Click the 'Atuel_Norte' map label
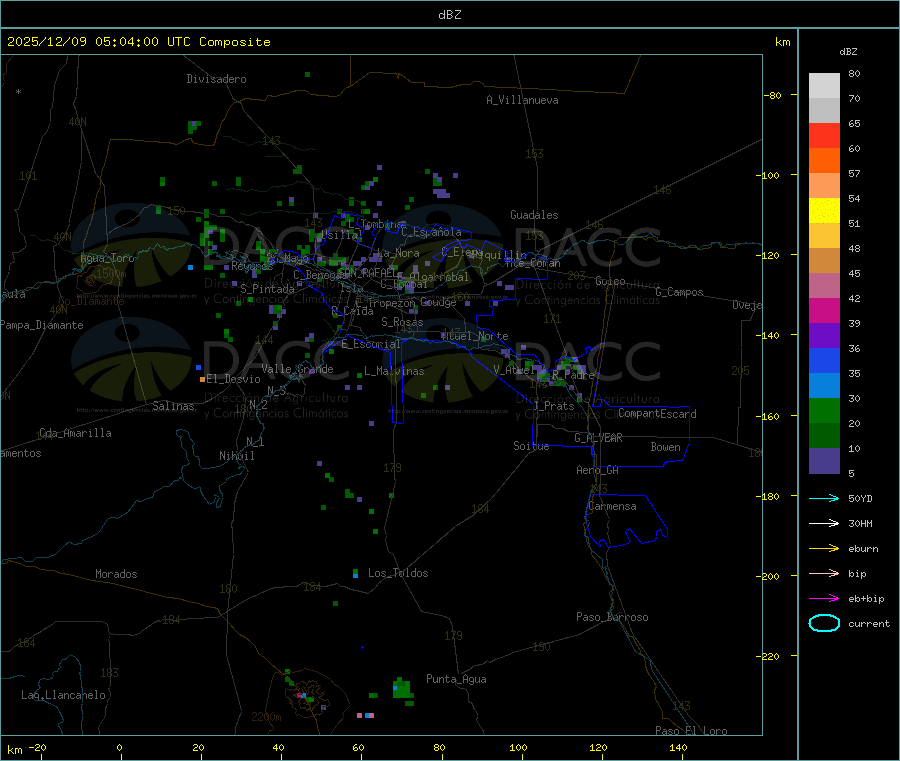The width and height of the screenshot is (900, 761). pyautogui.click(x=475, y=336)
